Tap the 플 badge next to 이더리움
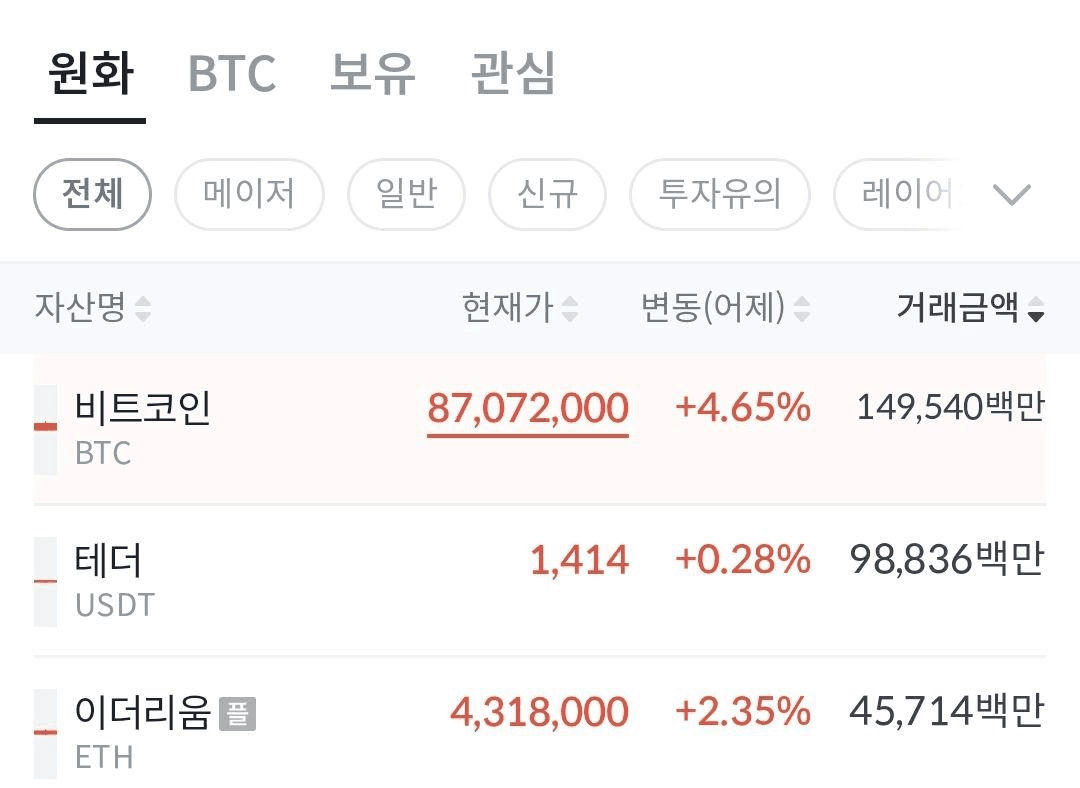This screenshot has height=788, width=1080. tap(238, 714)
